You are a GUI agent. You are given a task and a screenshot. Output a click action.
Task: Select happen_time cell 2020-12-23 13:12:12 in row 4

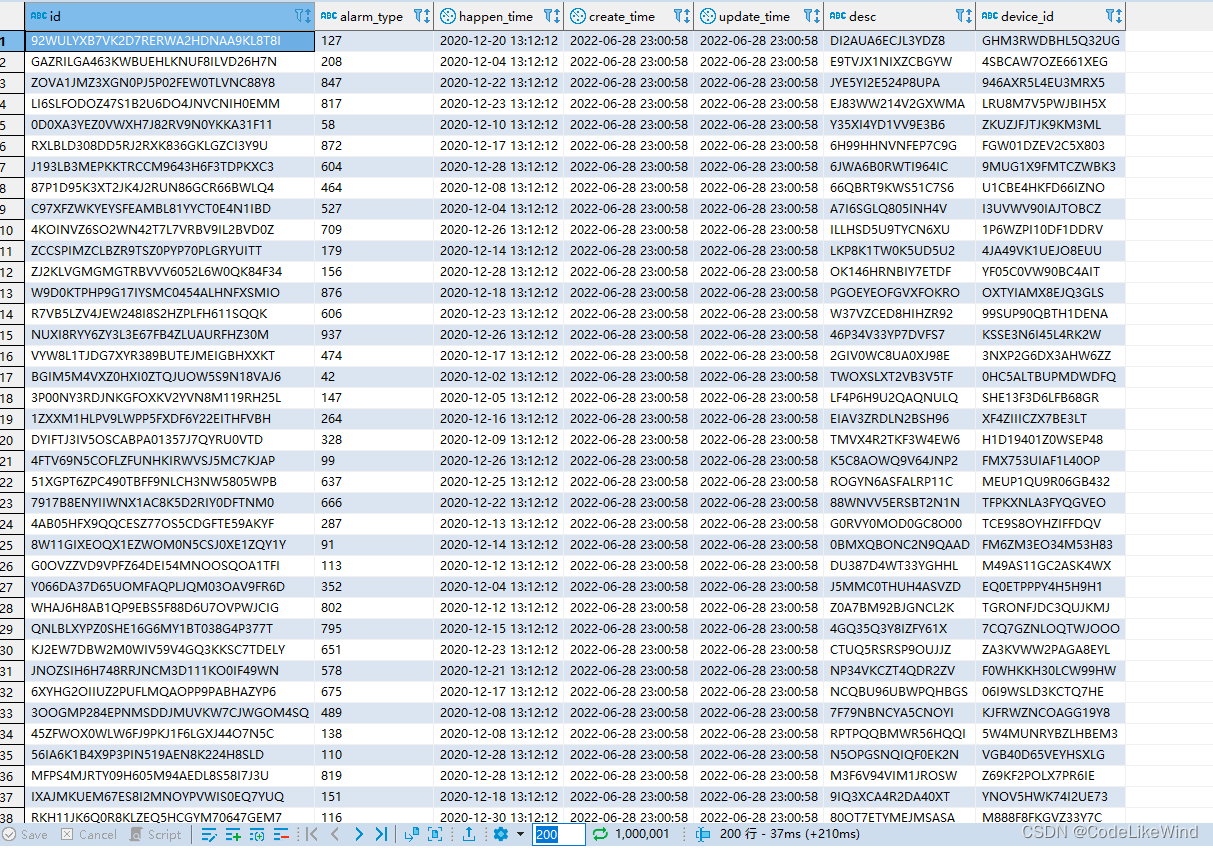coord(499,104)
